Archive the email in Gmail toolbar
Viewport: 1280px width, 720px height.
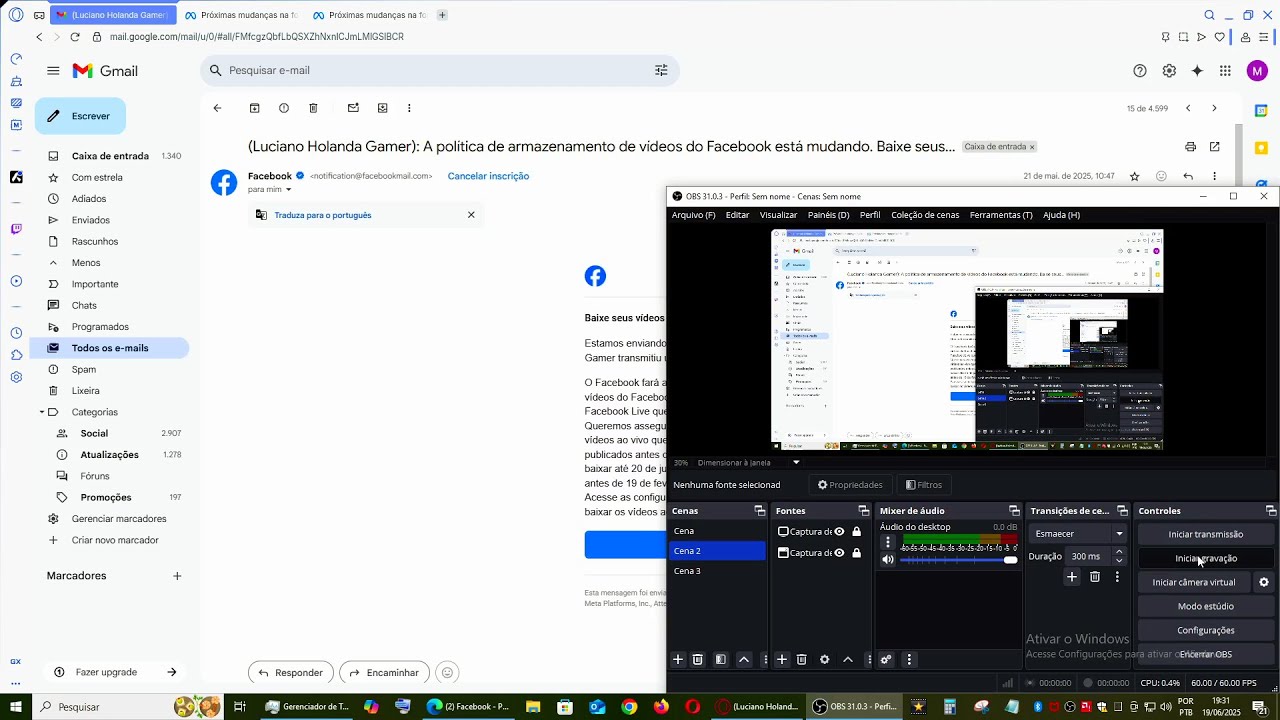[254, 108]
